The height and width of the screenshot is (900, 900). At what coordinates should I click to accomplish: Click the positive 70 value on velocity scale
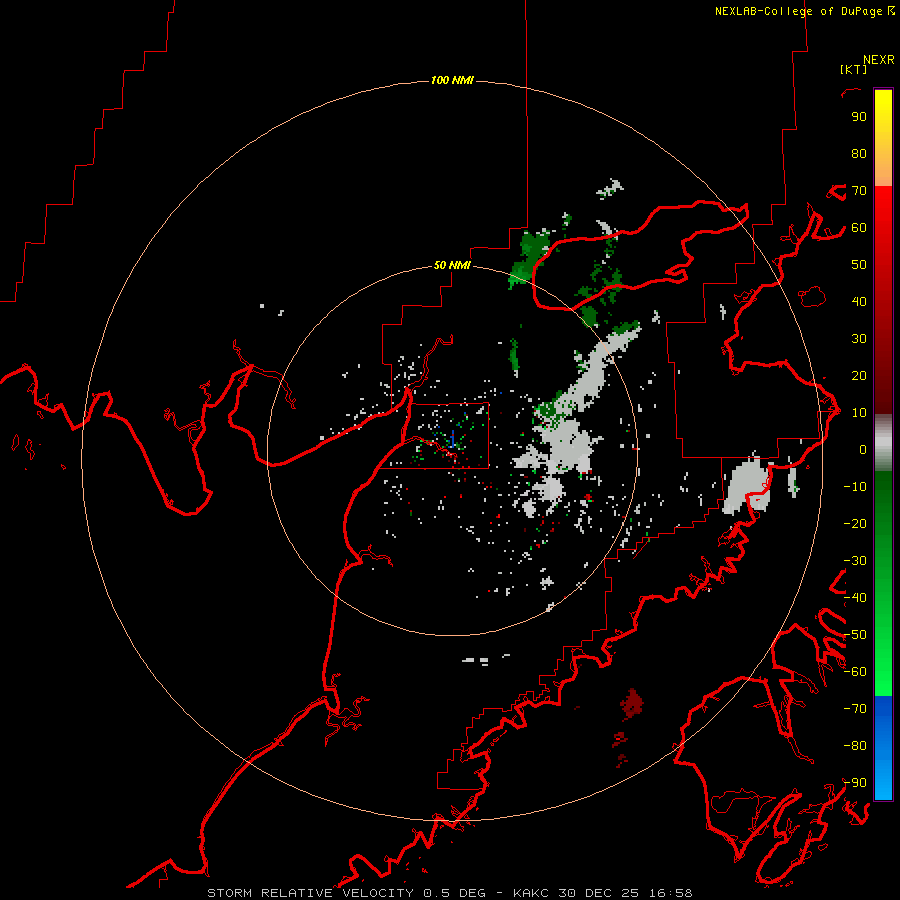click(x=859, y=191)
